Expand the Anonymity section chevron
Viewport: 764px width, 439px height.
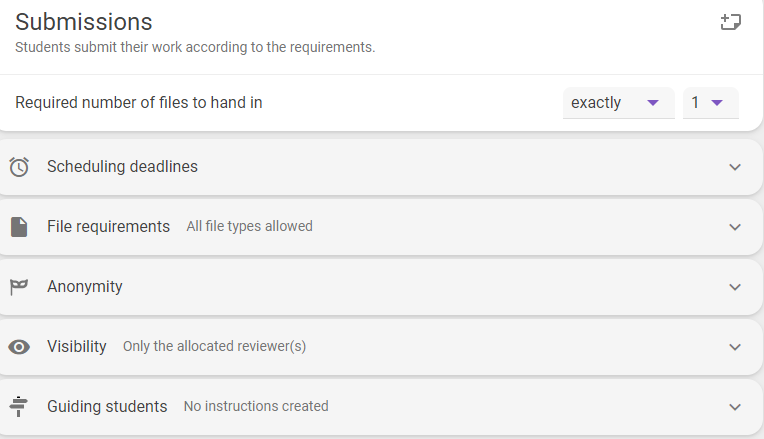(x=735, y=287)
